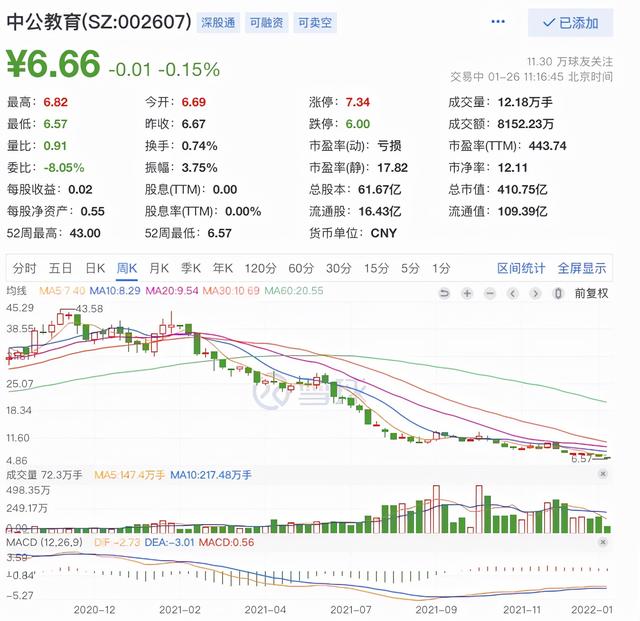Click the 委比 value -8.05%
Viewport: 640px width, 621px height.
(64, 167)
